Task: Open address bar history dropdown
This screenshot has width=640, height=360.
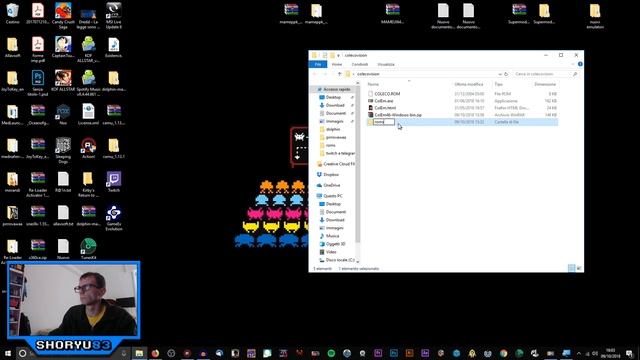Action: [x=500, y=74]
